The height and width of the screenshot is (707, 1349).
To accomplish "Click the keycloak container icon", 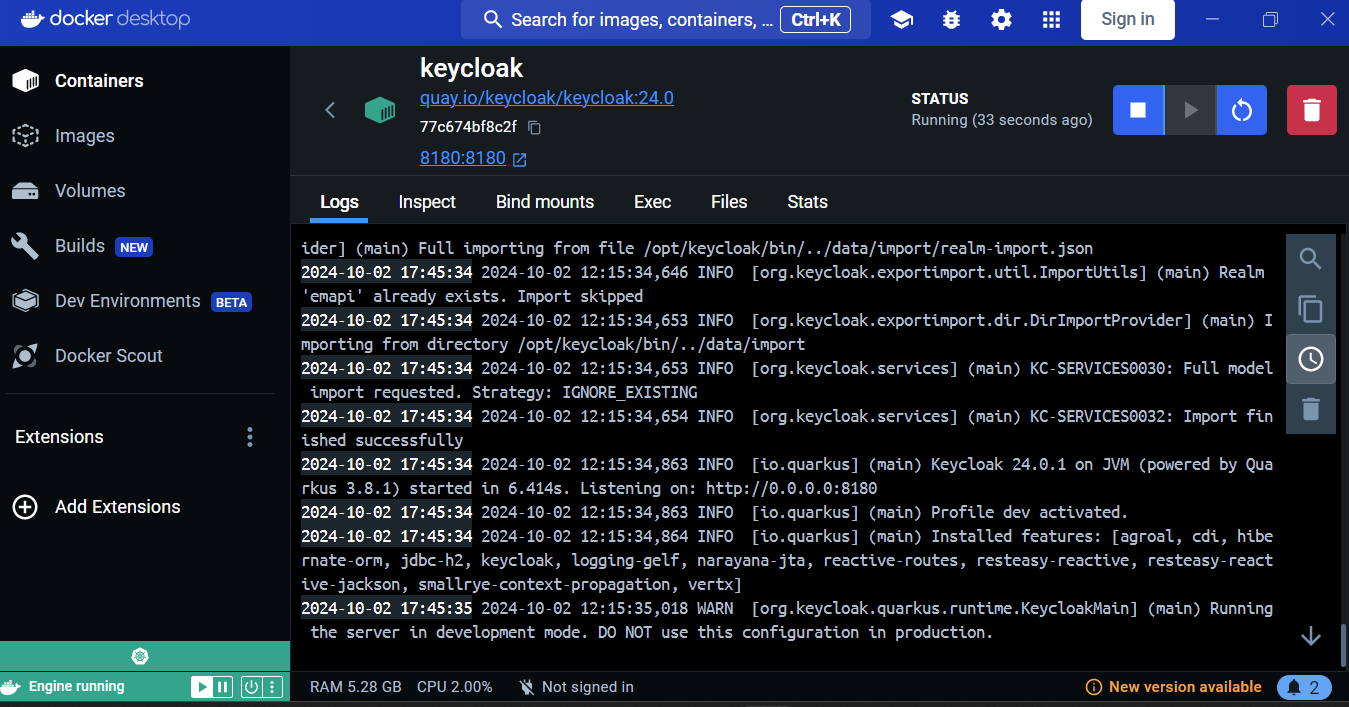I will (380, 110).
